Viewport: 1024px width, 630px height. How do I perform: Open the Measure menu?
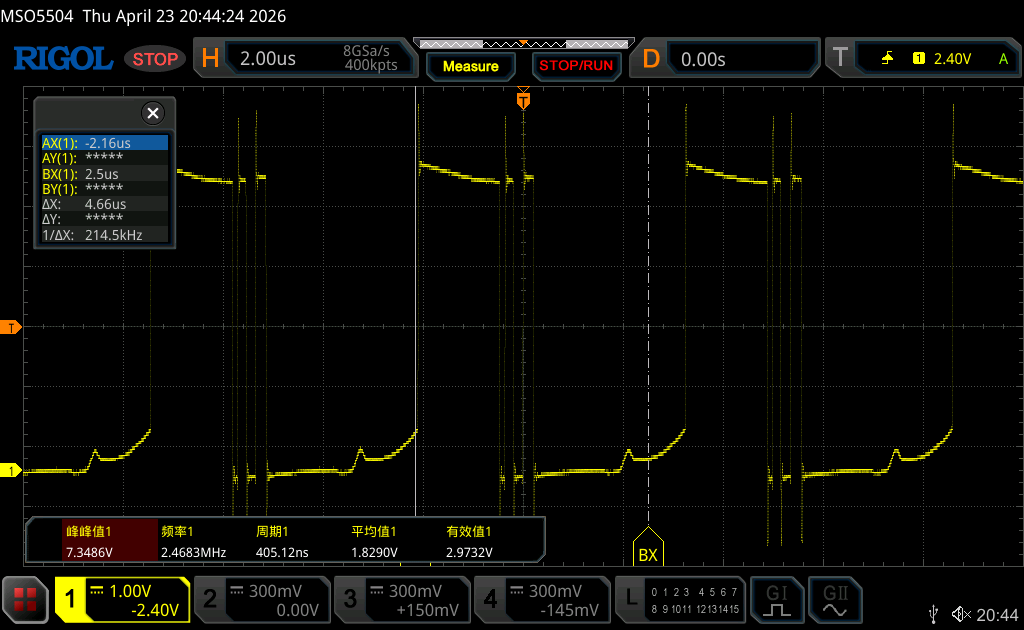(470, 66)
